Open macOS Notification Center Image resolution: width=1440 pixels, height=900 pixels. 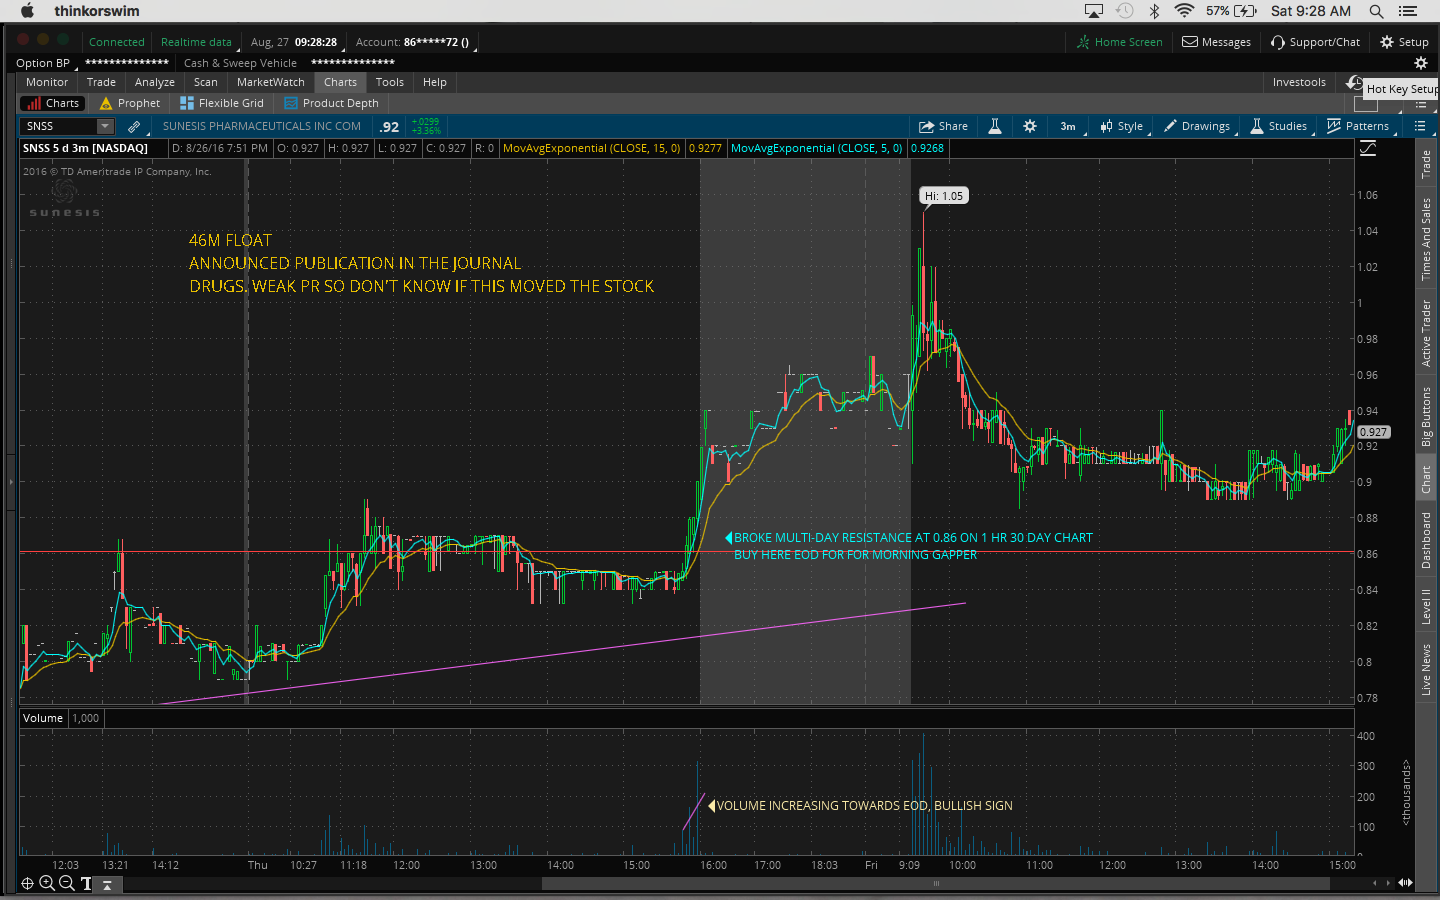click(x=1408, y=11)
